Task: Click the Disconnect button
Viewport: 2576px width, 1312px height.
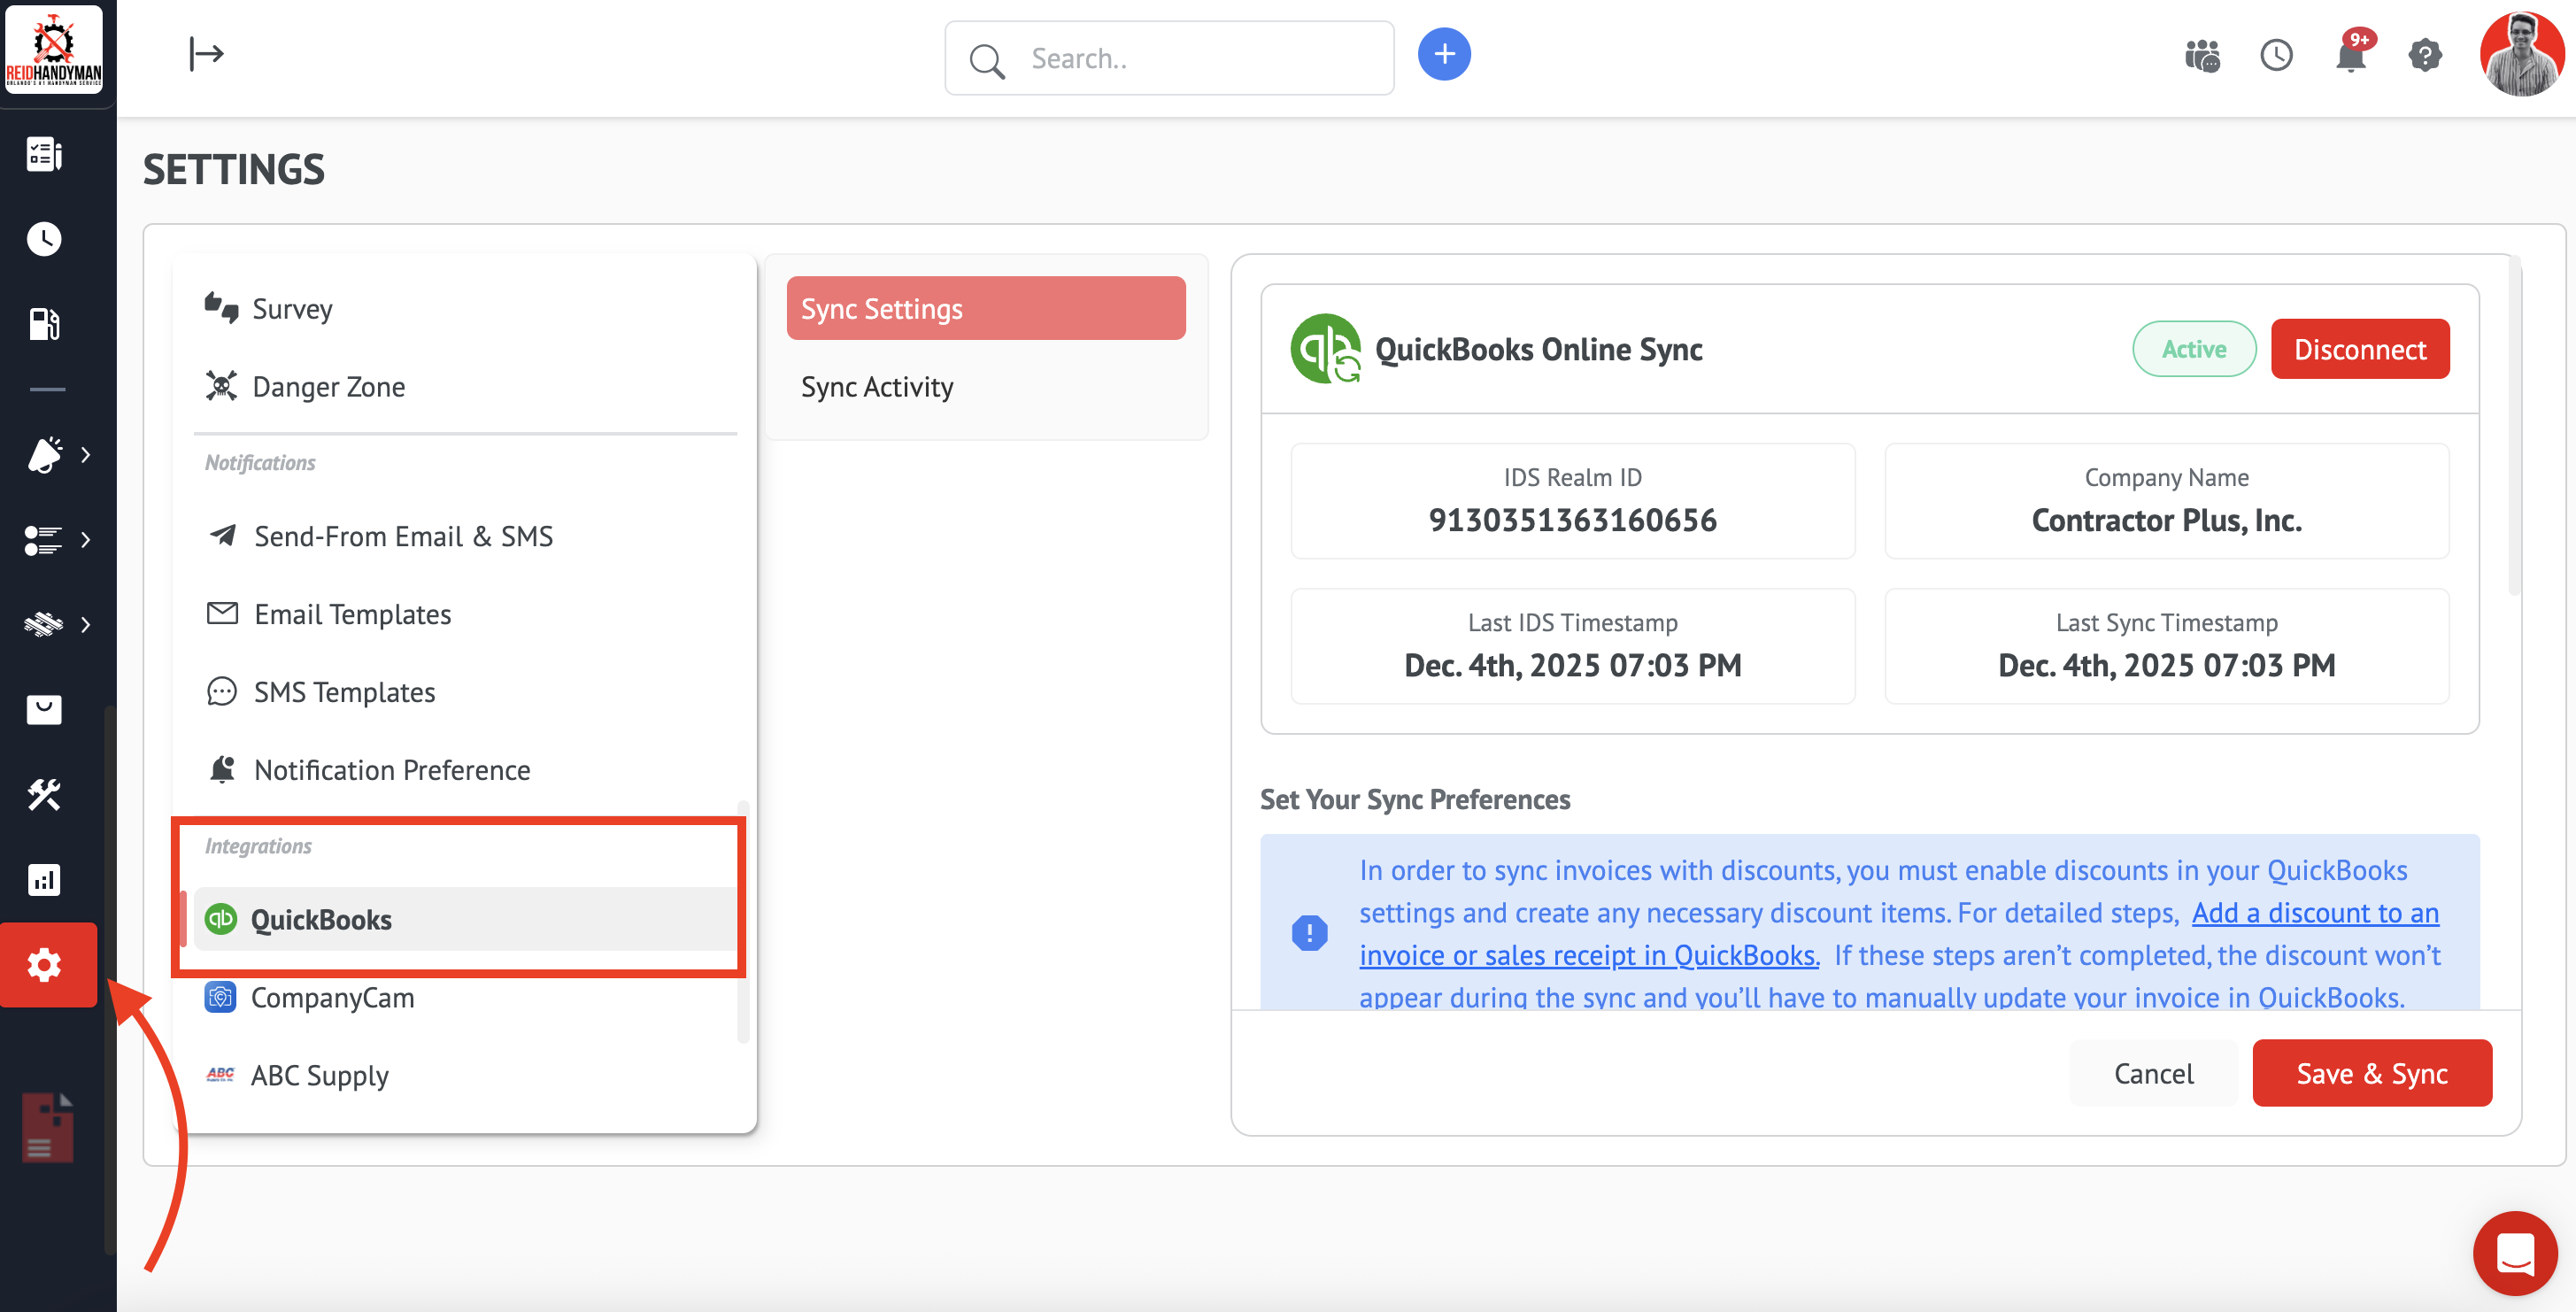Action: (2359, 349)
